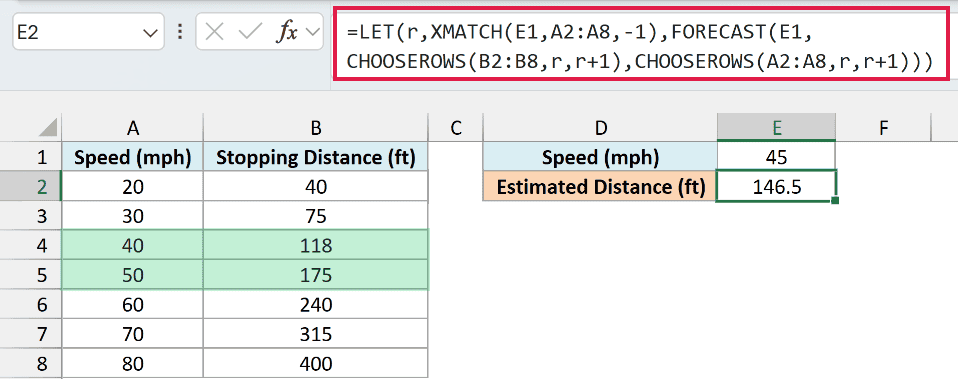Viewport: 958px width, 379px height.
Task: Click cell B1 'Stopping Distance (ft)'
Action: [x=316, y=158]
